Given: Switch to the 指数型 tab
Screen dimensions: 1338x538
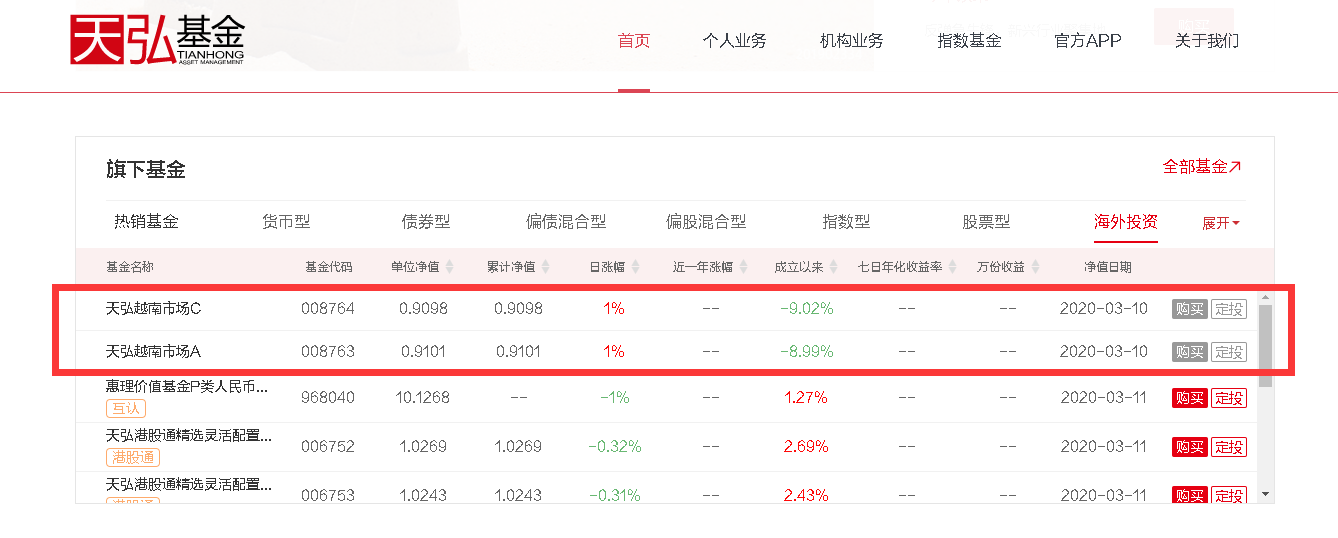Looking at the screenshot, I should pos(846,222).
